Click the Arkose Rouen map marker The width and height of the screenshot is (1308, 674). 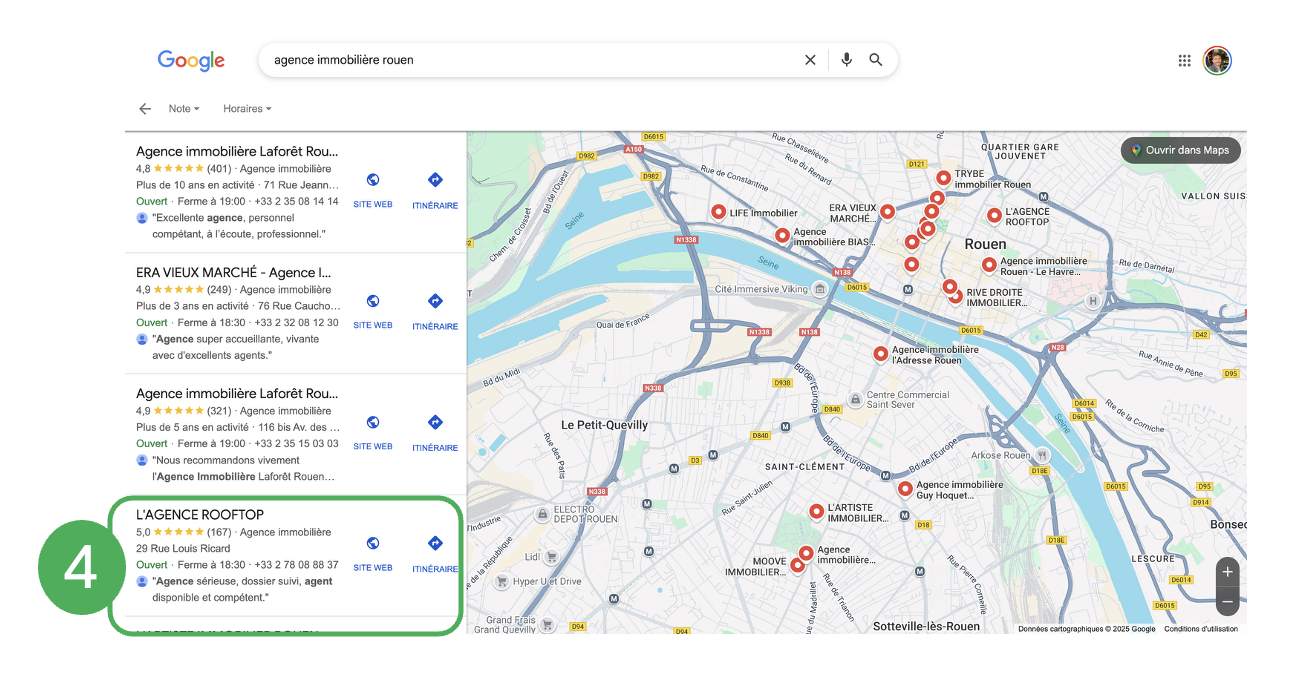click(x=1043, y=455)
